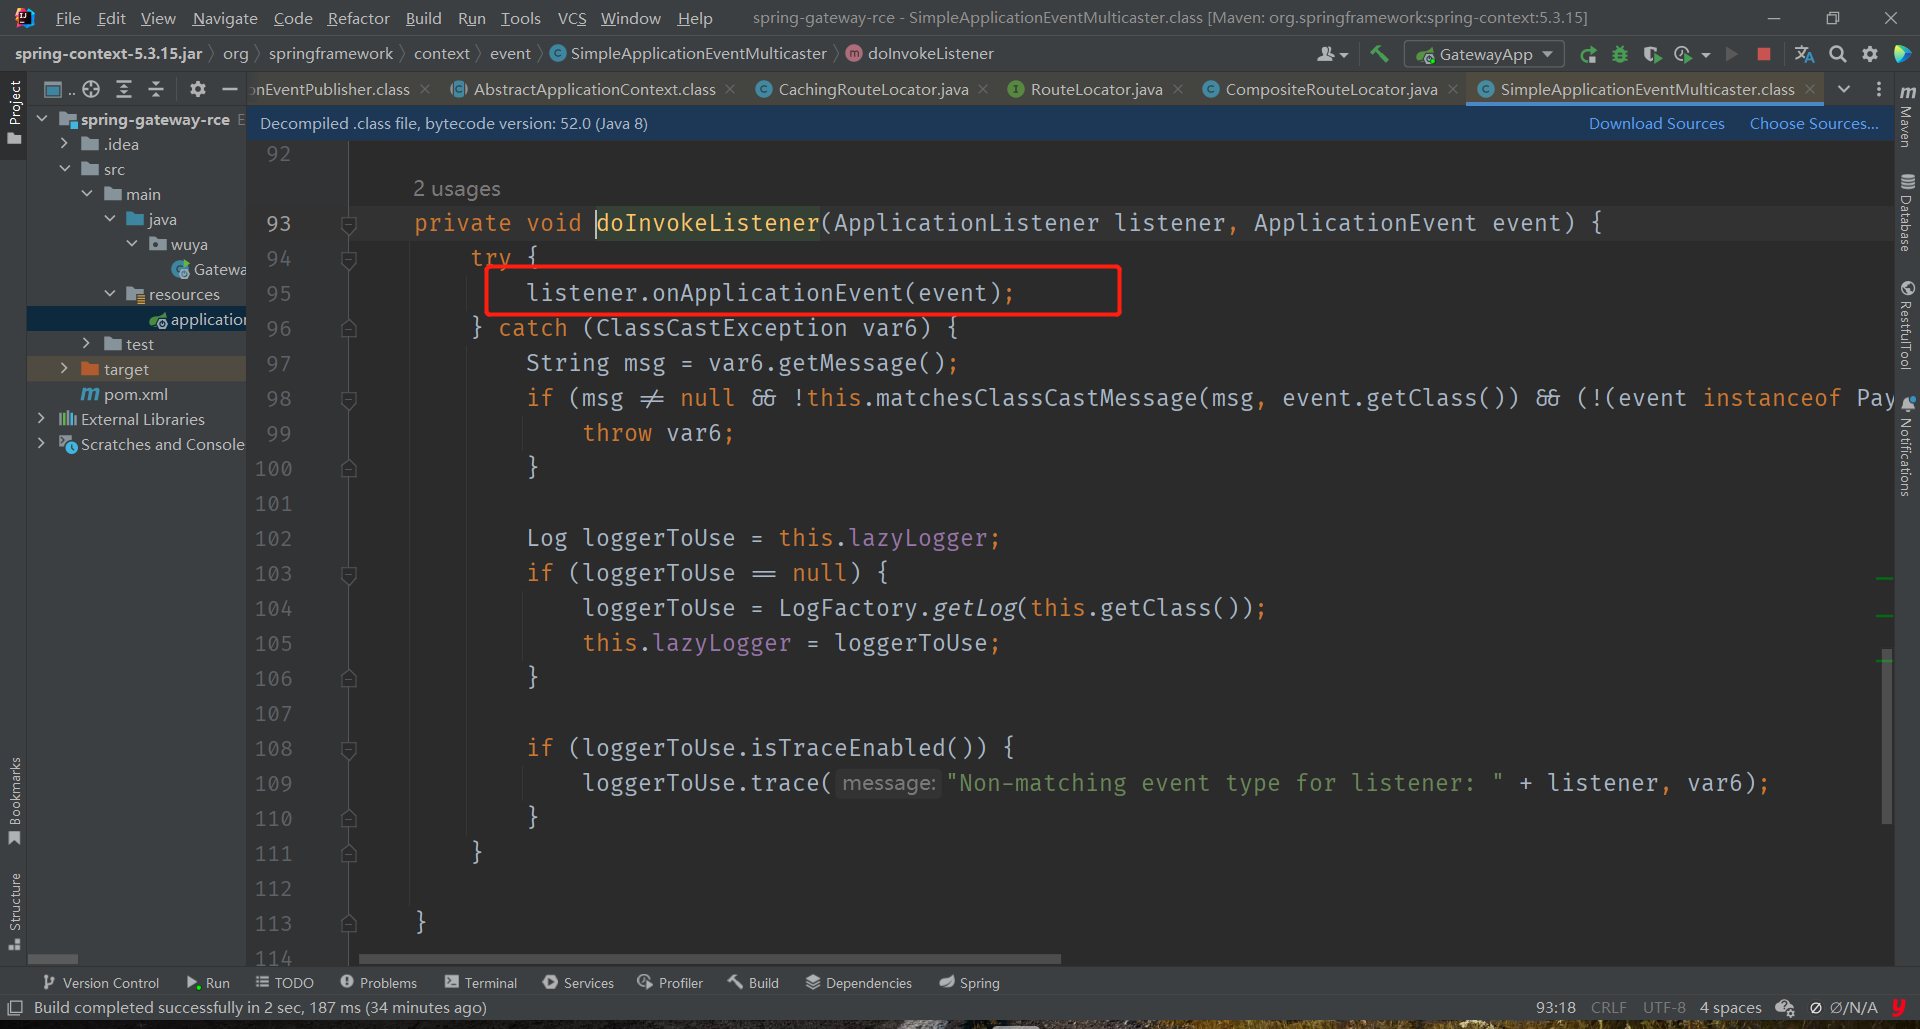Run GatewayApp with coverage icon
1920x1029 pixels.
1652,55
